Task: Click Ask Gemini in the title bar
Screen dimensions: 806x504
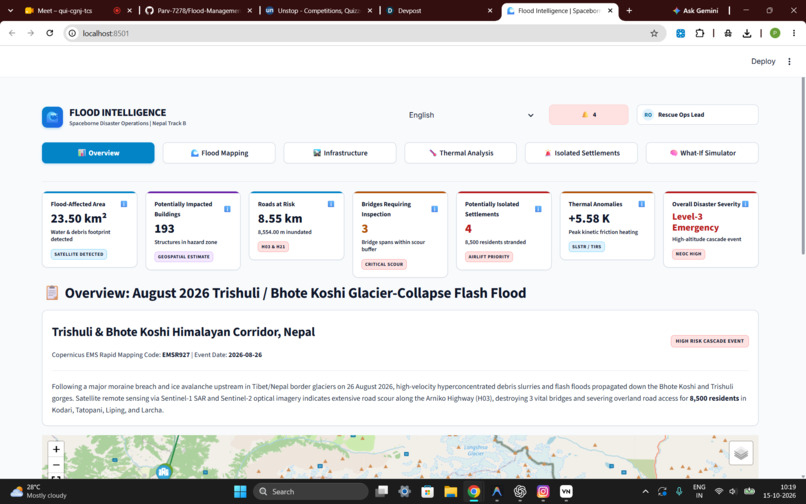Action: coord(695,10)
